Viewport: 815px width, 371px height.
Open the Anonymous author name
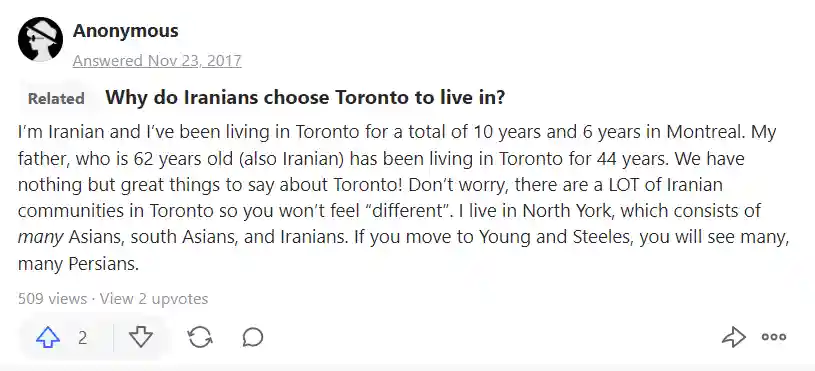126,31
